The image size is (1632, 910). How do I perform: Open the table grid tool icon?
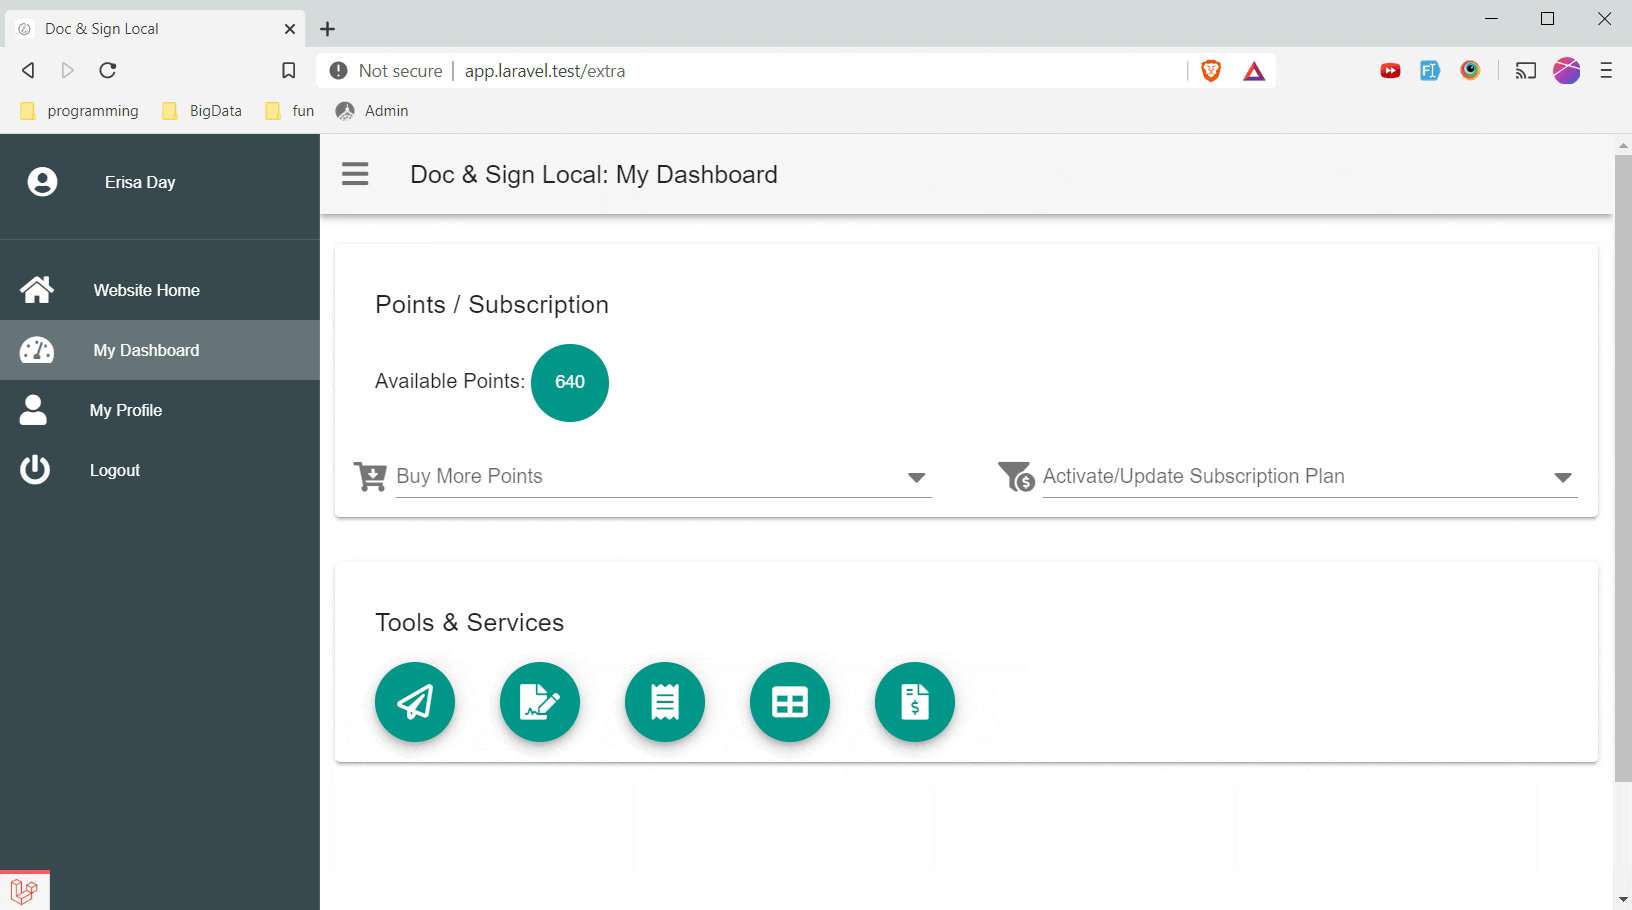coord(790,702)
